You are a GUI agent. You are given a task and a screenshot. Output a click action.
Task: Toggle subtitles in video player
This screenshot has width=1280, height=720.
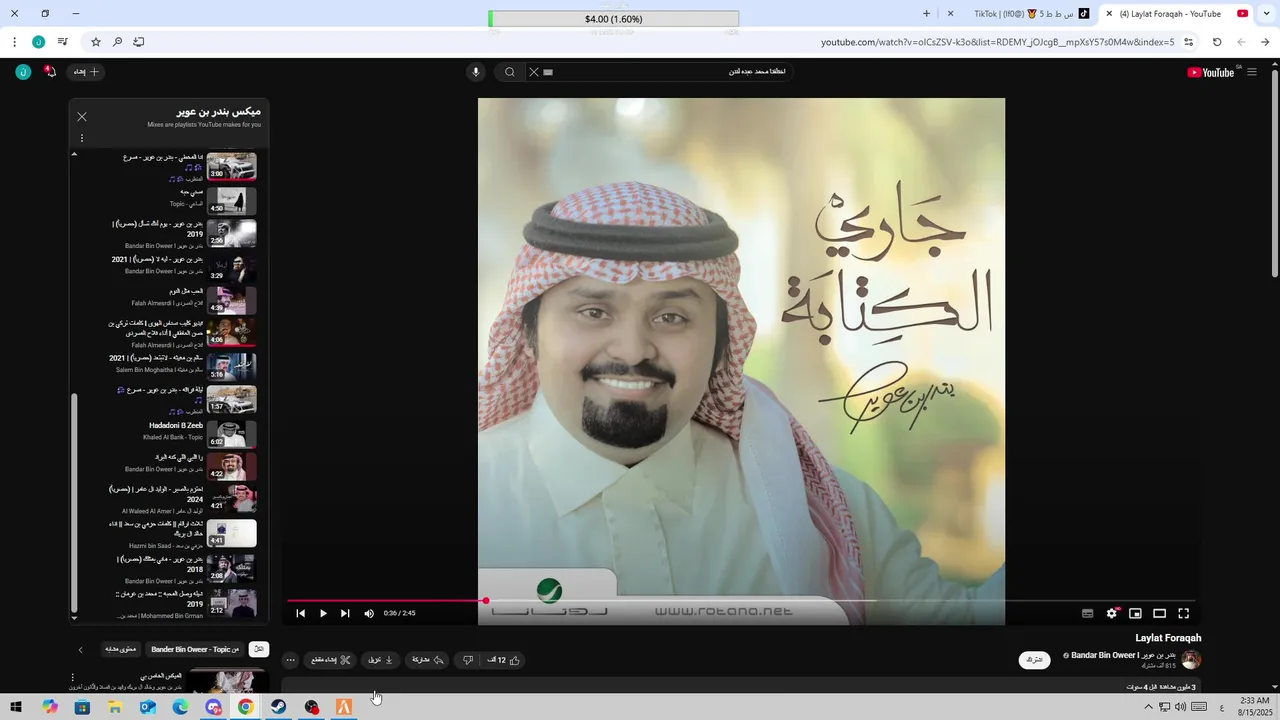(1087, 613)
